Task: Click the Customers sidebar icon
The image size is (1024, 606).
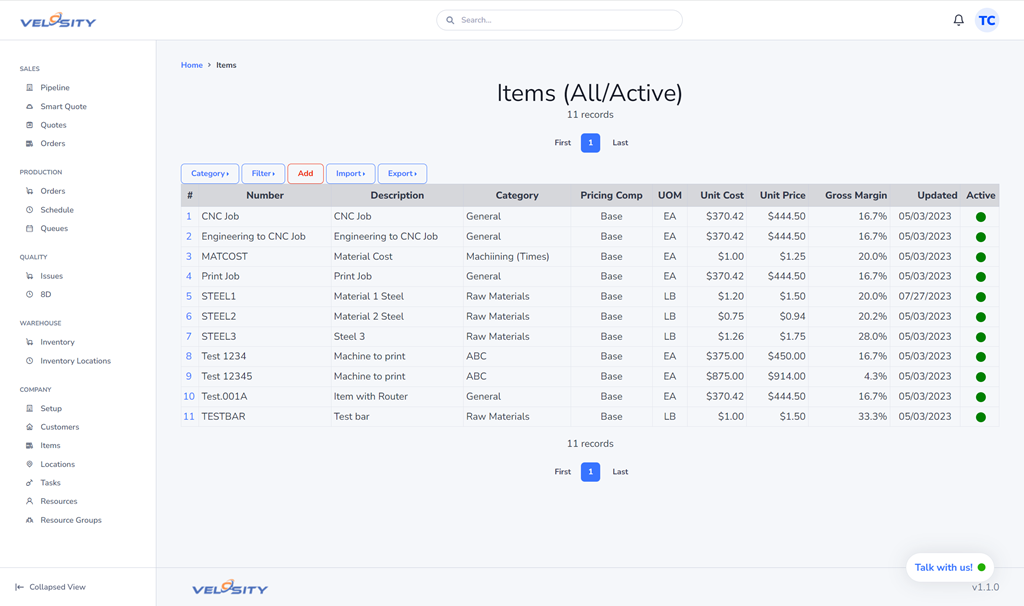Action: pos(29,427)
